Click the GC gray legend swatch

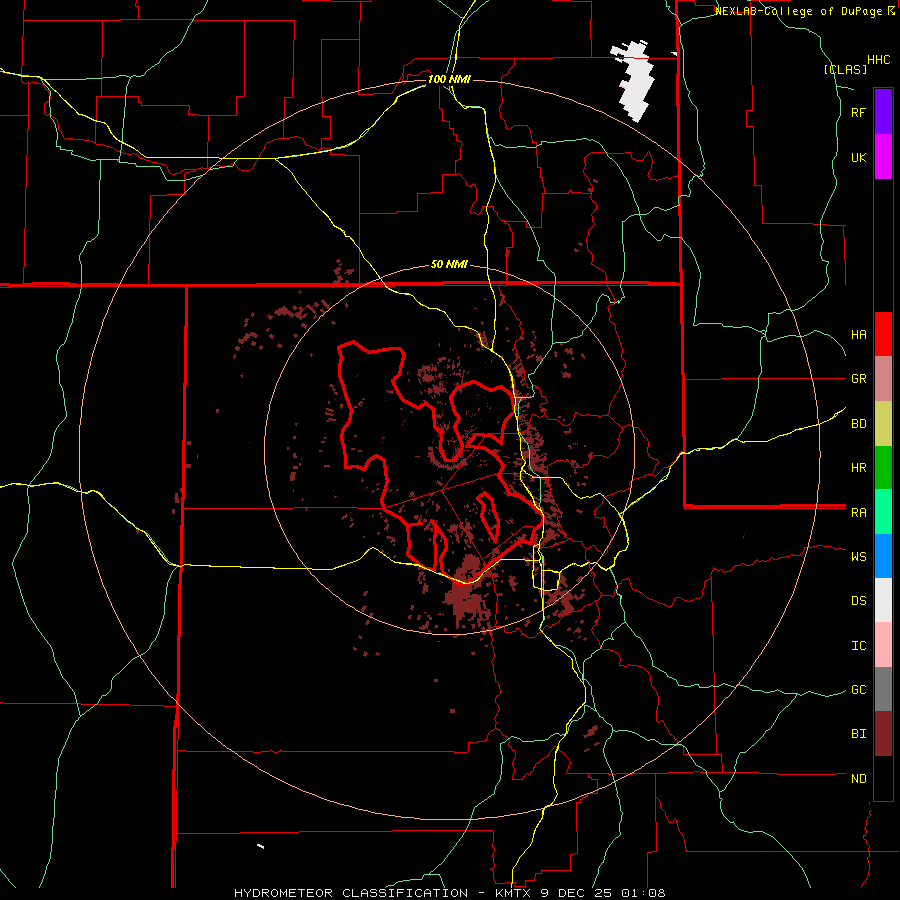pyautogui.click(x=883, y=689)
